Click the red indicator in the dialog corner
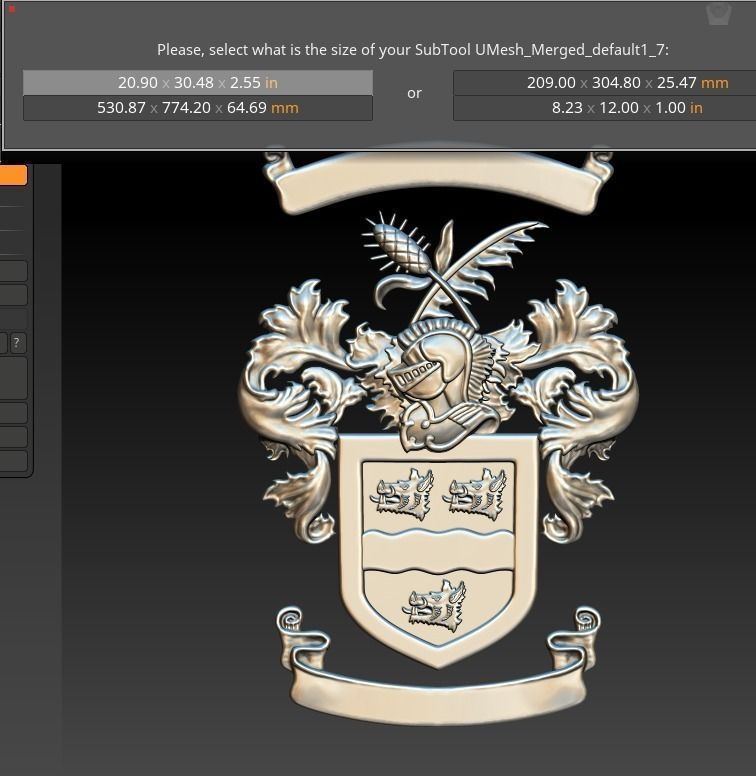756x776 pixels. pyautogui.click(x=12, y=9)
